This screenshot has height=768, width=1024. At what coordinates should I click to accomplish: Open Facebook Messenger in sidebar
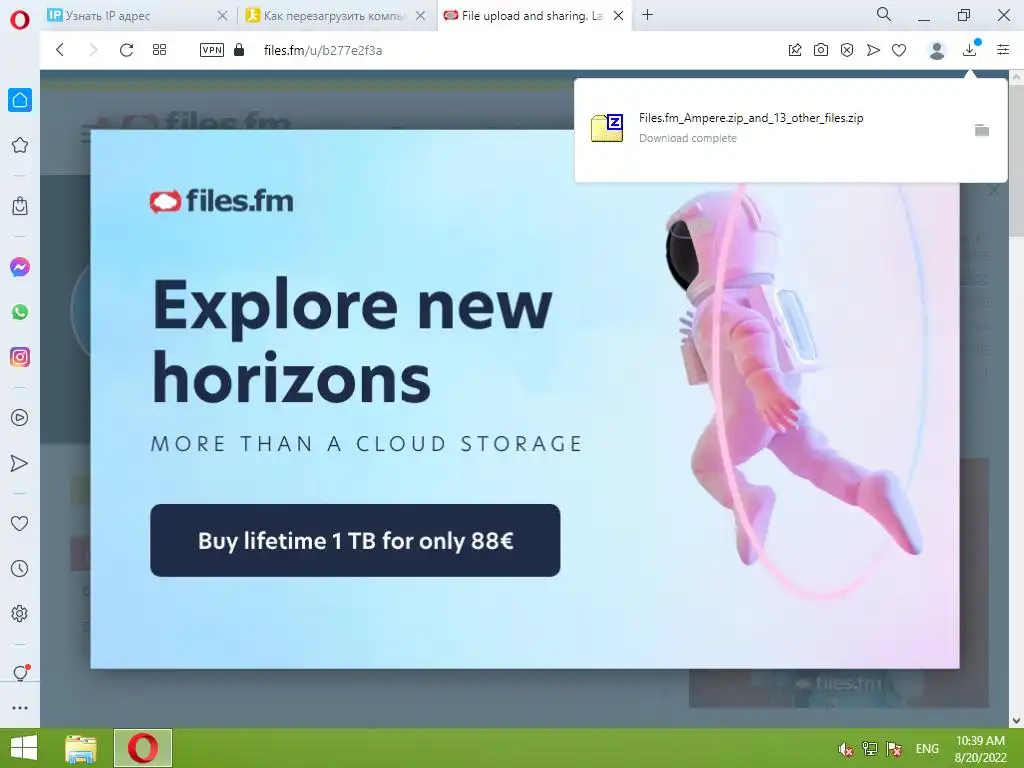point(20,267)
